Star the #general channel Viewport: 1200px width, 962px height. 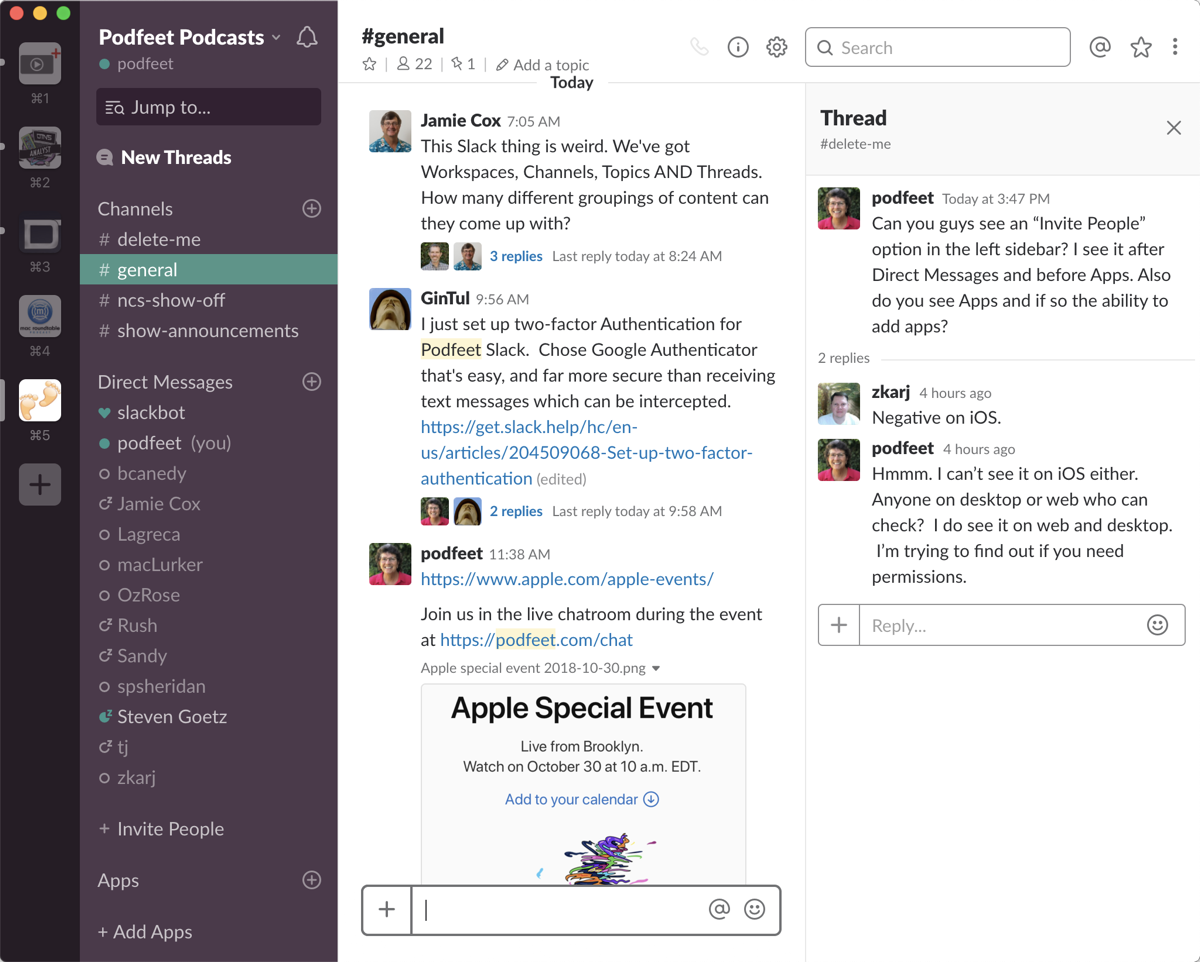(x=369, y=64)
